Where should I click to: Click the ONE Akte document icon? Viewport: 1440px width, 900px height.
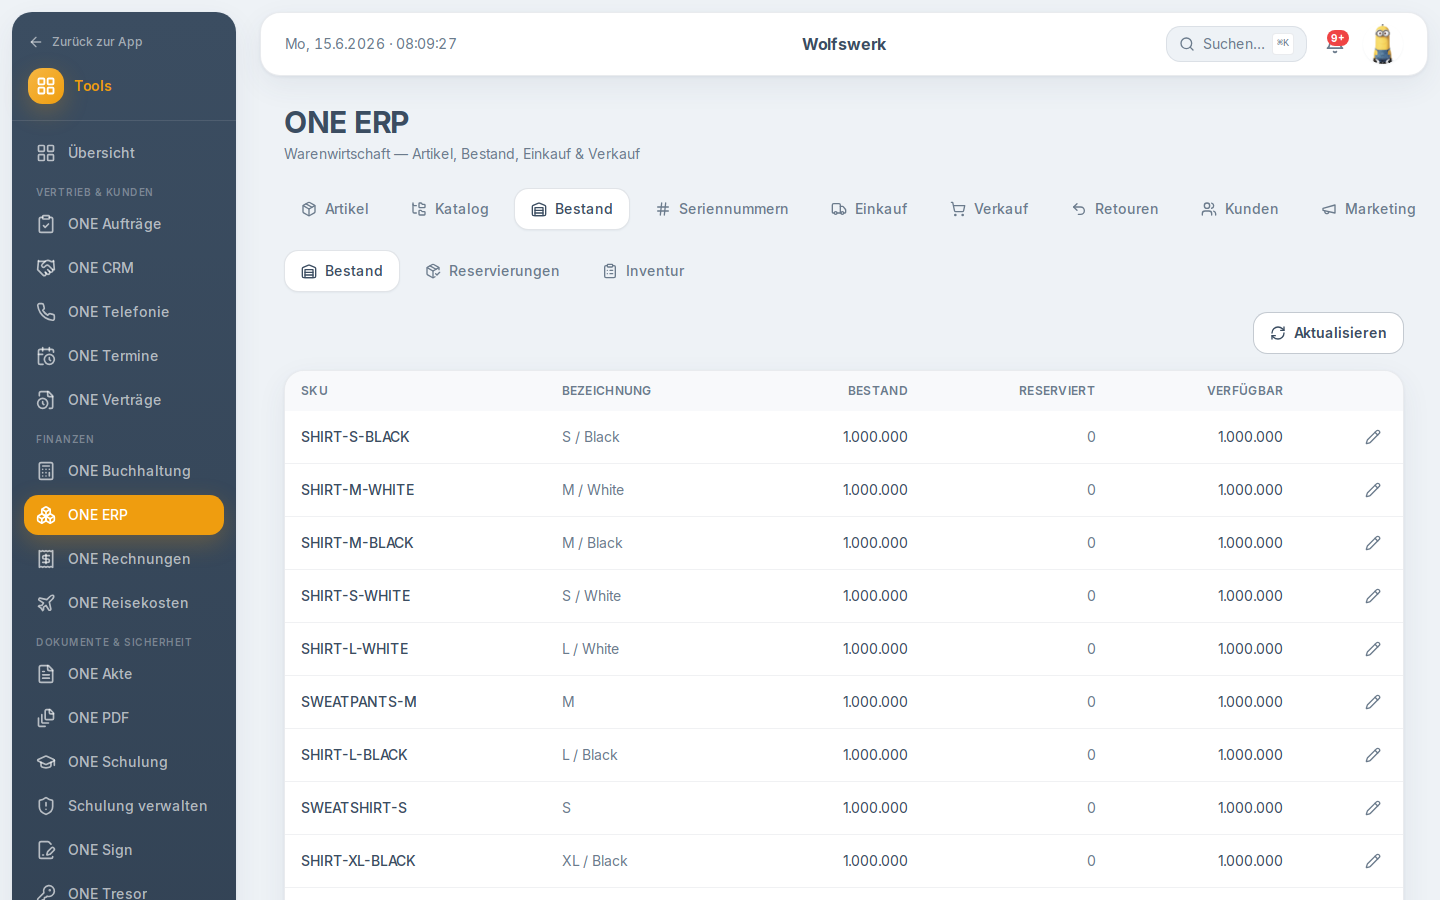pyautogui.click(x=46, y=674)
